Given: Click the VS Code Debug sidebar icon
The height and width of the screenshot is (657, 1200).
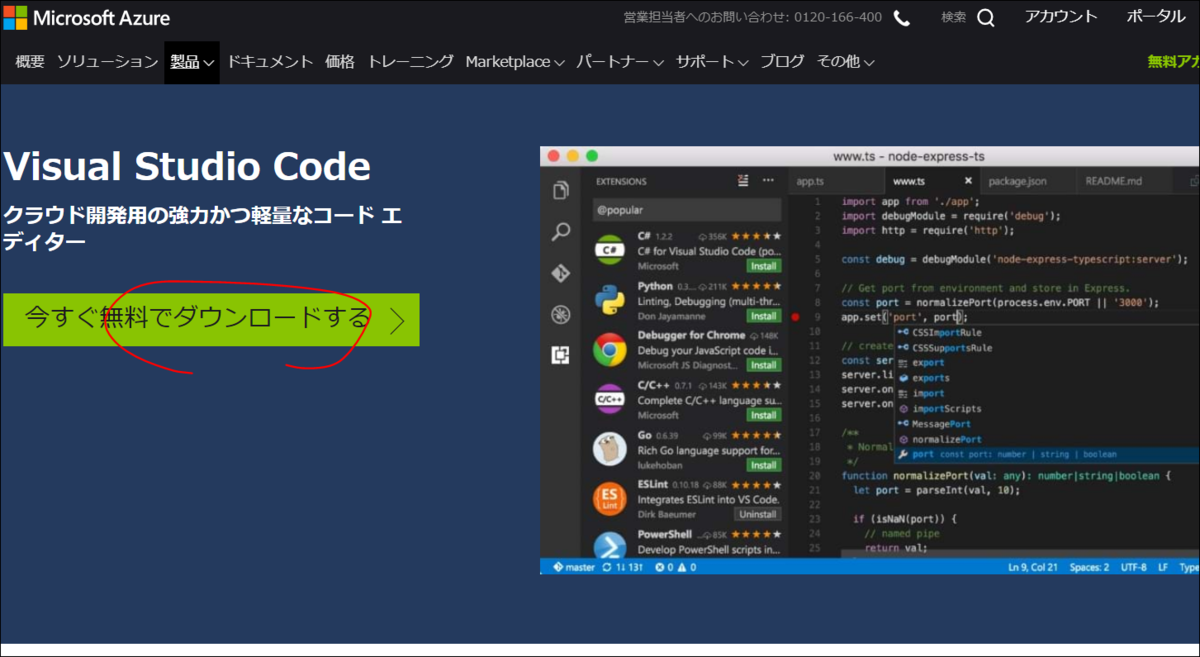Looking at the screenshot, I should [x=561, y=315].
